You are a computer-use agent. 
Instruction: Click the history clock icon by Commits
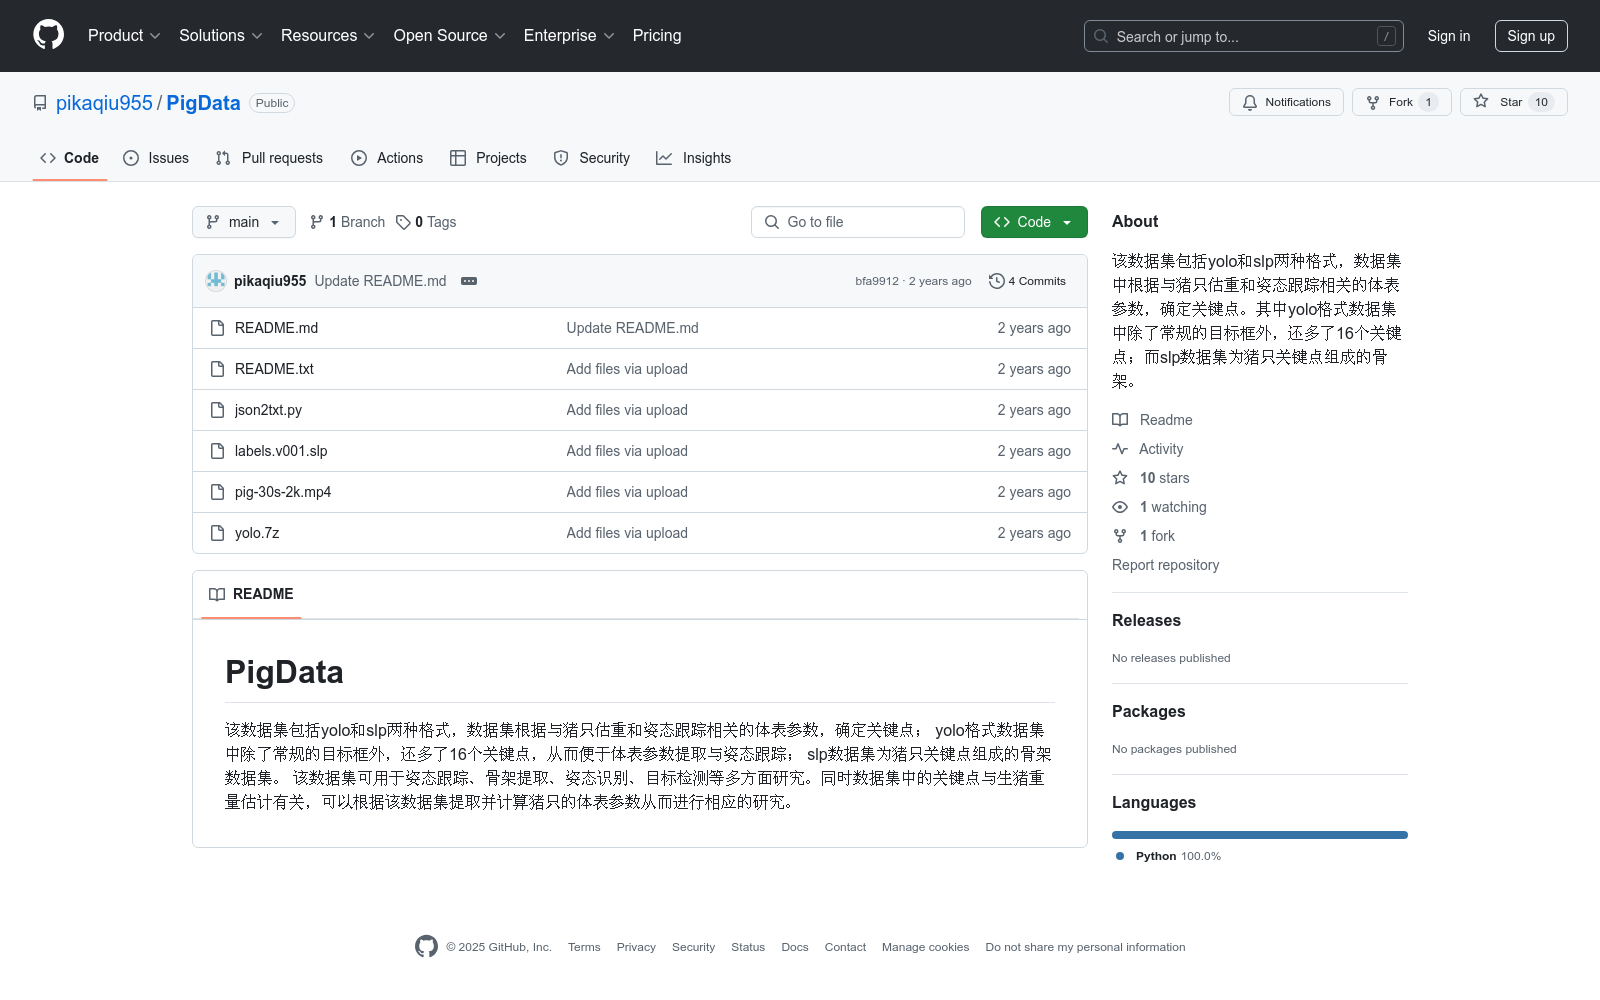(996, 281)
